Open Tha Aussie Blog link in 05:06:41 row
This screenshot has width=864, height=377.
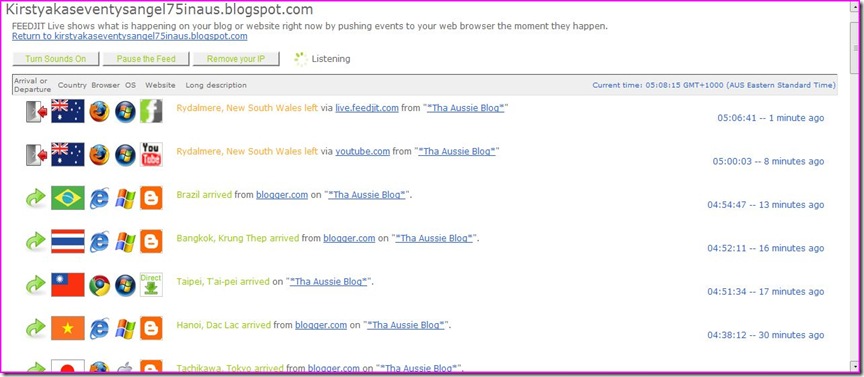466,108
